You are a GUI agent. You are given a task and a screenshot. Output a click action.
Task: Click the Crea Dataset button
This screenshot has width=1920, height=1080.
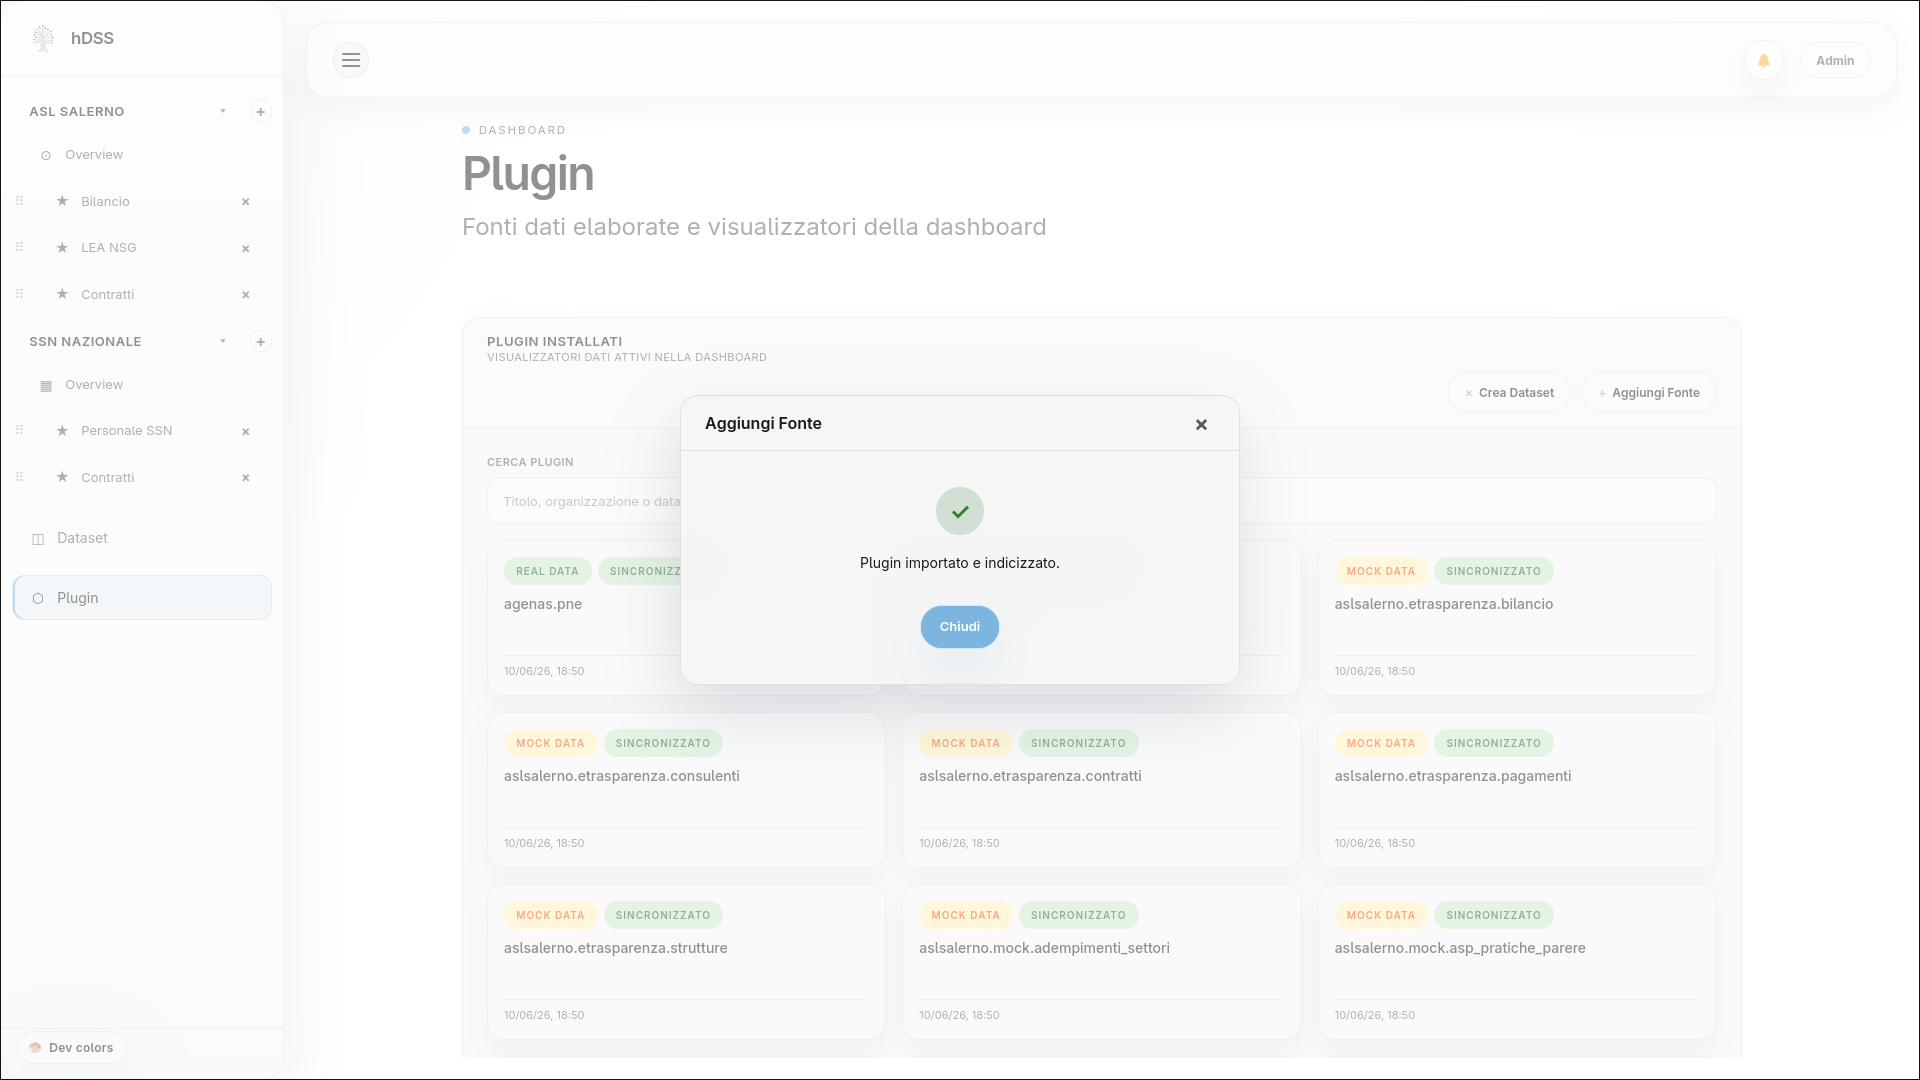[1509, 393]
